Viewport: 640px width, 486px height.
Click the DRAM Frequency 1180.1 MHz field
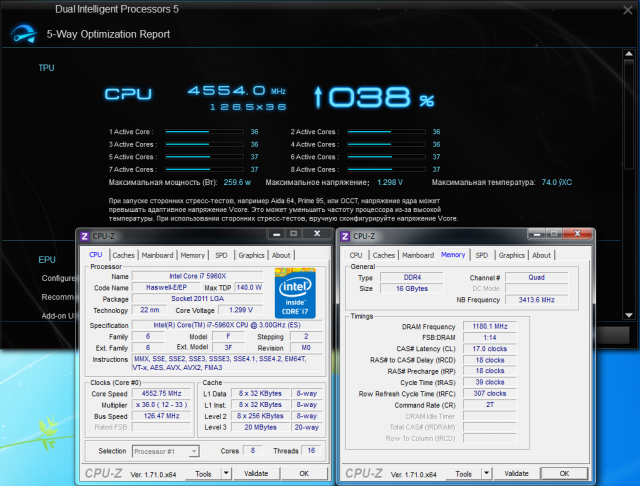490,326
